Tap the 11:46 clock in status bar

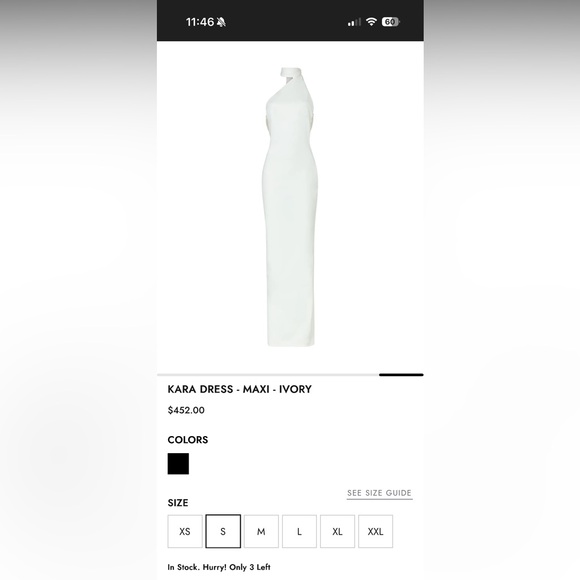(x=200, y=22)
